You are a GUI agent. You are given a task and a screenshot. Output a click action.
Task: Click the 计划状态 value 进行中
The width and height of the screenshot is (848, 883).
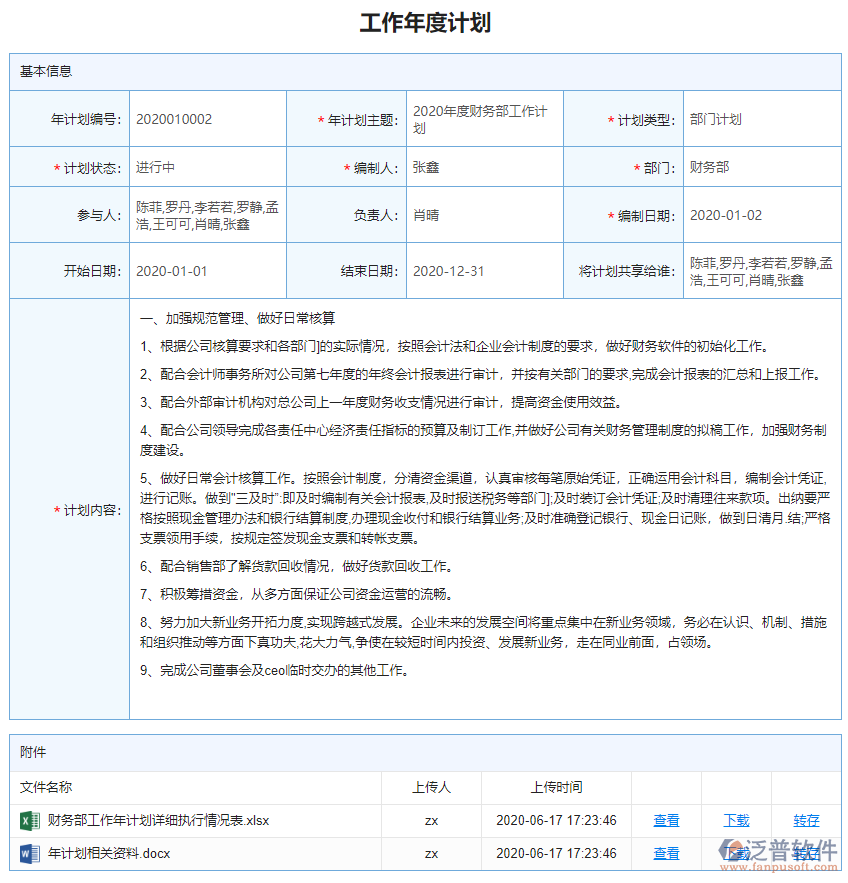tap(155, 168)
